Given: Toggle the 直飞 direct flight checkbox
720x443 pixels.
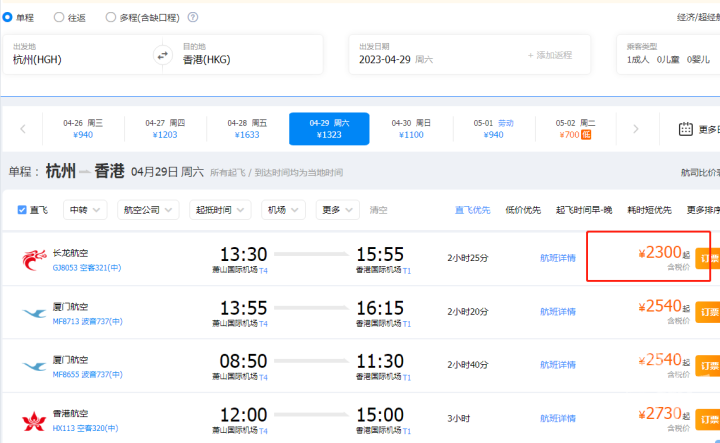Looking at the screenshot, I should pyautogui.click(x=23, y=210).
